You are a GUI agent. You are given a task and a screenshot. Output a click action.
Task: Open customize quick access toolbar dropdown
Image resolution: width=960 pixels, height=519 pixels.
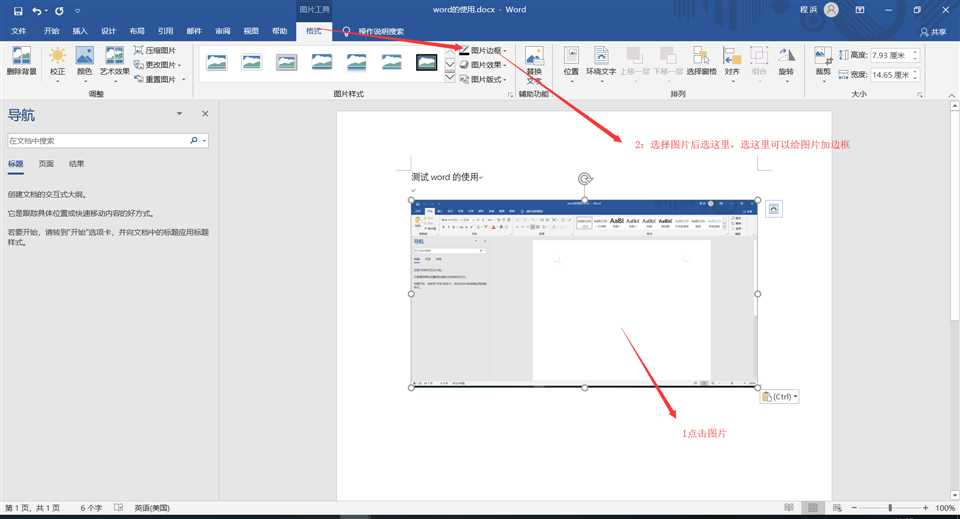77,11
